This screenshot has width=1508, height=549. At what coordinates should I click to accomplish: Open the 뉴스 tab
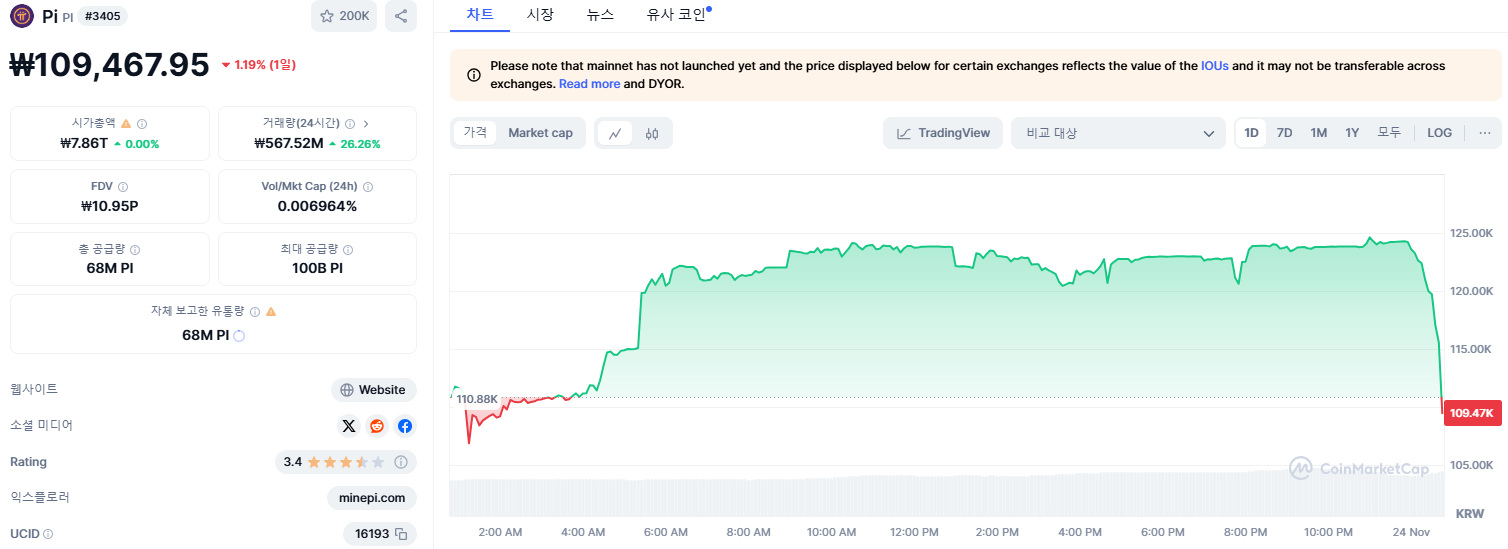(600, 15)
